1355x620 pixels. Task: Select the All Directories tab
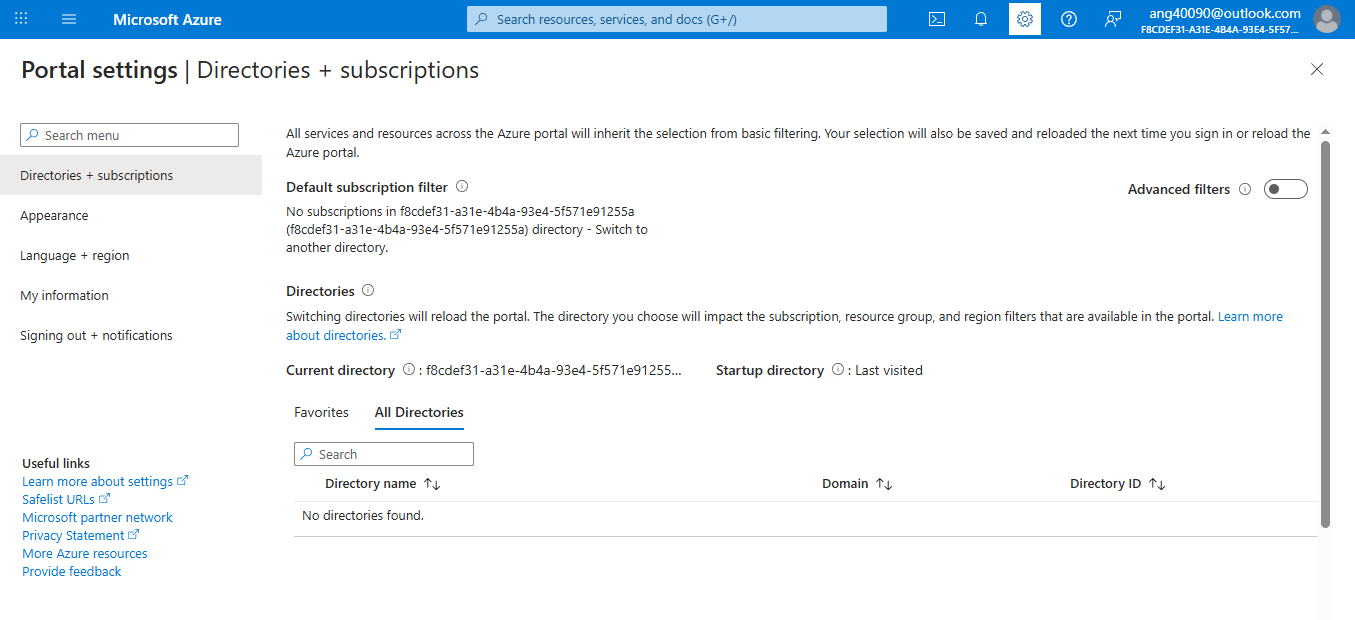tap(419, 412)
